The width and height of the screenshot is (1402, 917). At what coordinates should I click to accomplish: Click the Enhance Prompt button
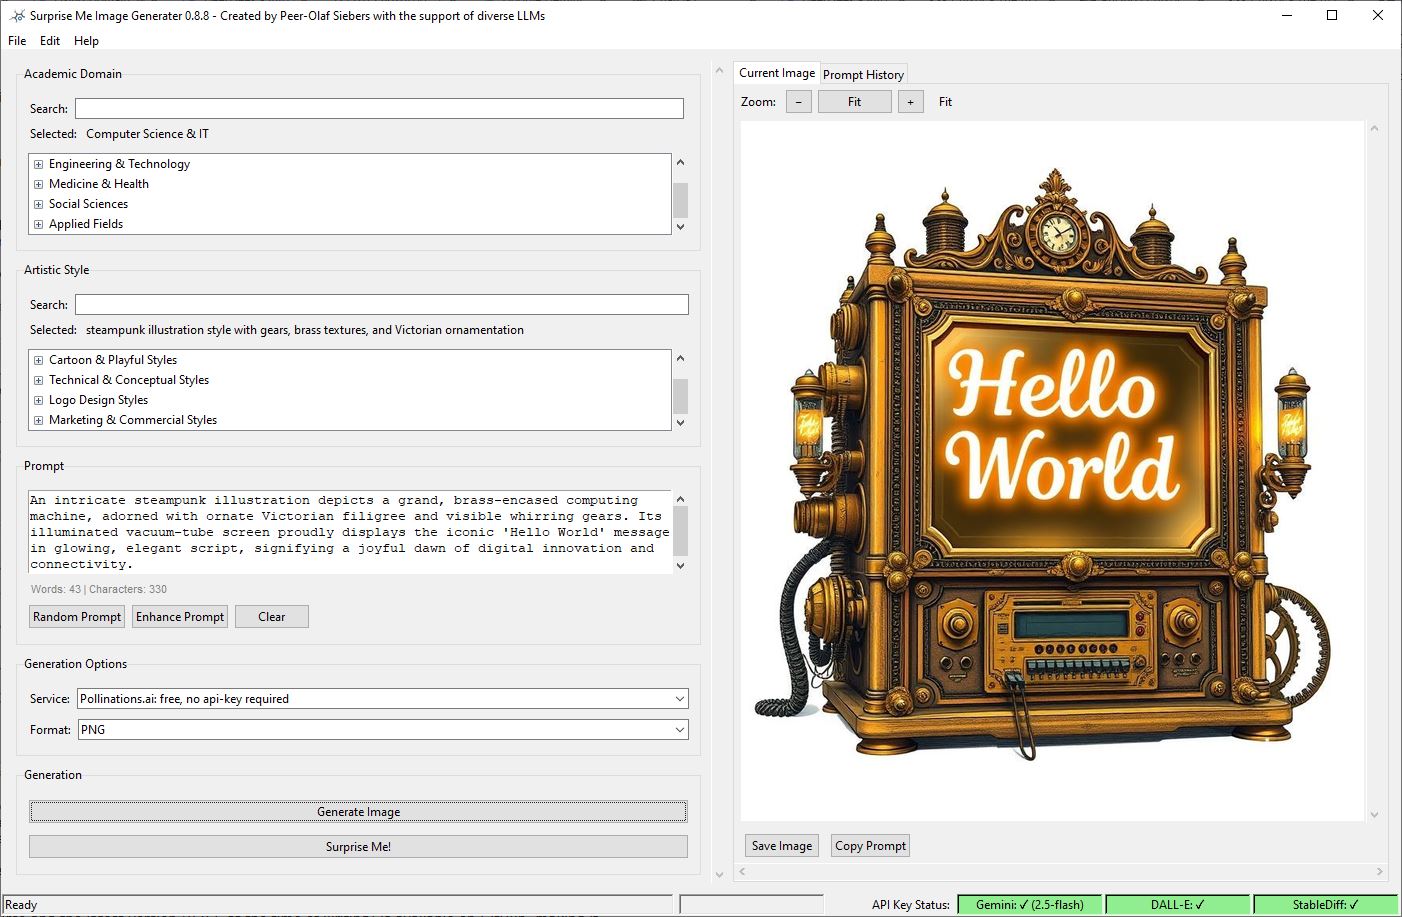pyautogui.click(x=180, y=617)
